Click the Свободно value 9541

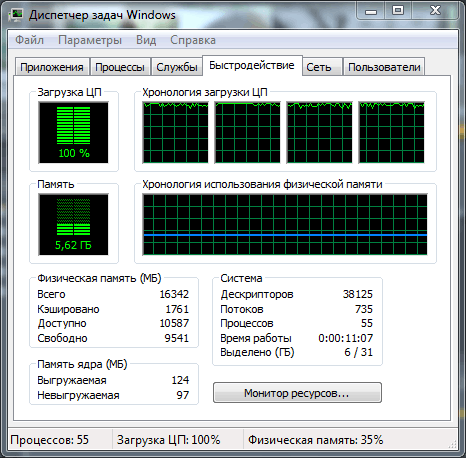(x=177, y=338)
